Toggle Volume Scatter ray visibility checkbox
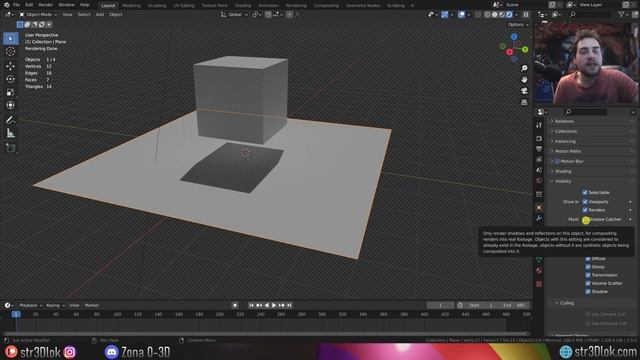 (588, 283)
